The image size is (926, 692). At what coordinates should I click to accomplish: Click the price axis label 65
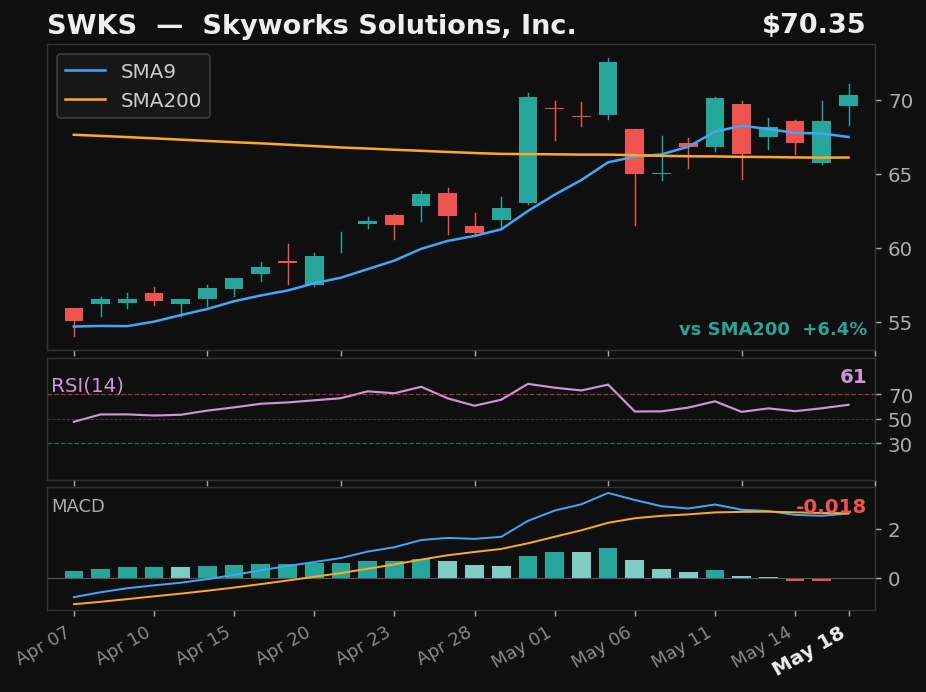tap(901, 175)
